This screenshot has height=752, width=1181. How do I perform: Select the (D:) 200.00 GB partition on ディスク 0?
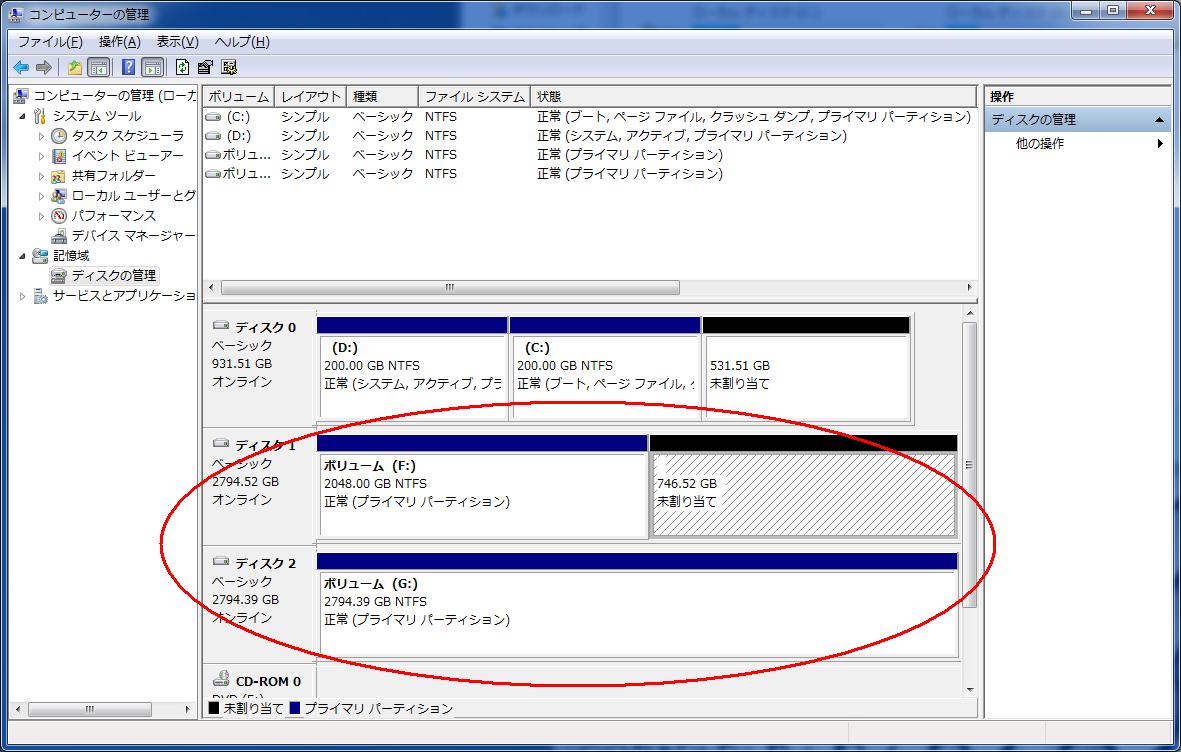(412, 369)
